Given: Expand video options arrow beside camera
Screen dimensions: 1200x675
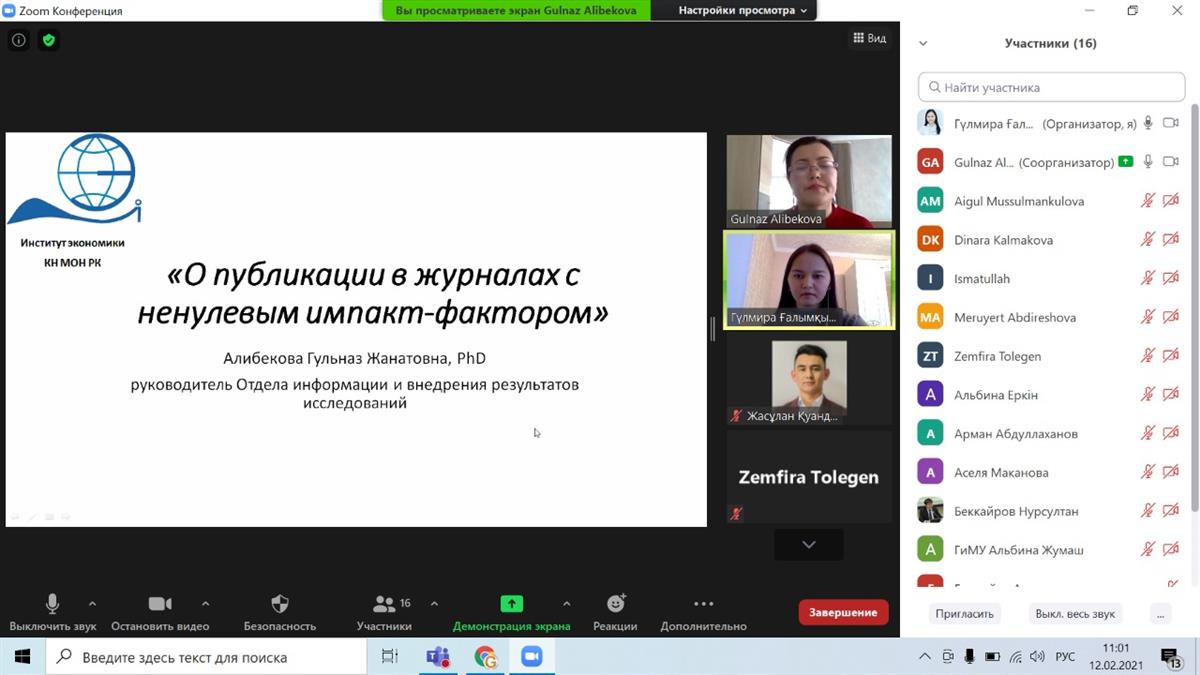Looking at the screenshot, I should tap(205, 604).
